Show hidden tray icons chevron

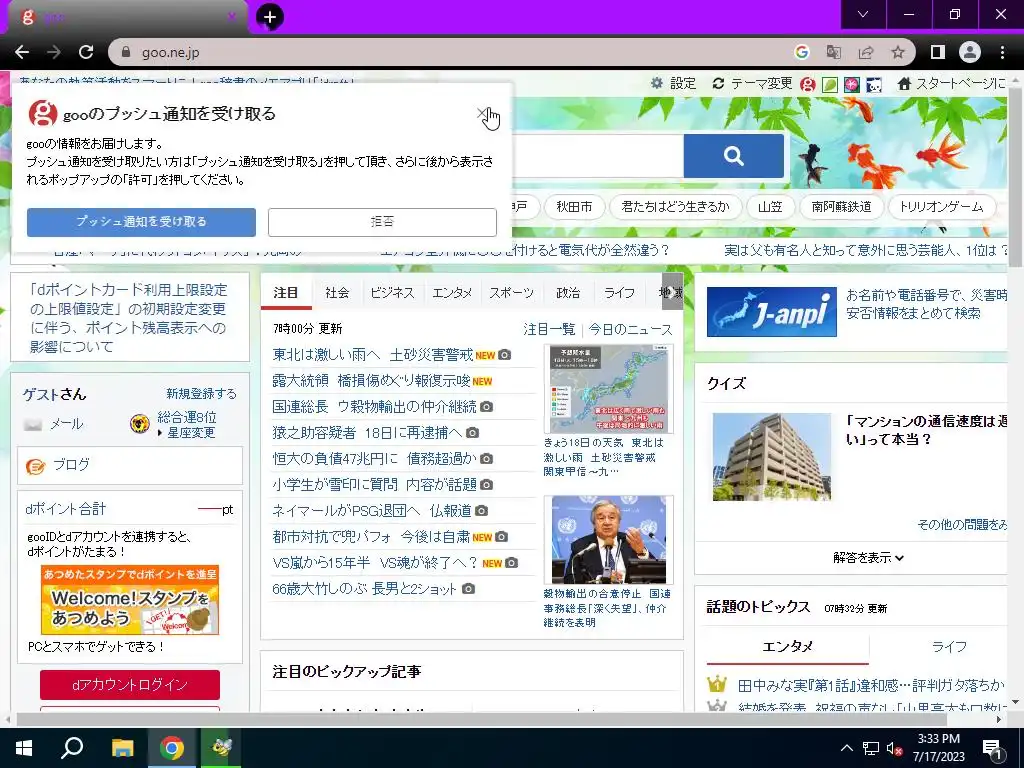pyautogui.click(x=846, y=748)
